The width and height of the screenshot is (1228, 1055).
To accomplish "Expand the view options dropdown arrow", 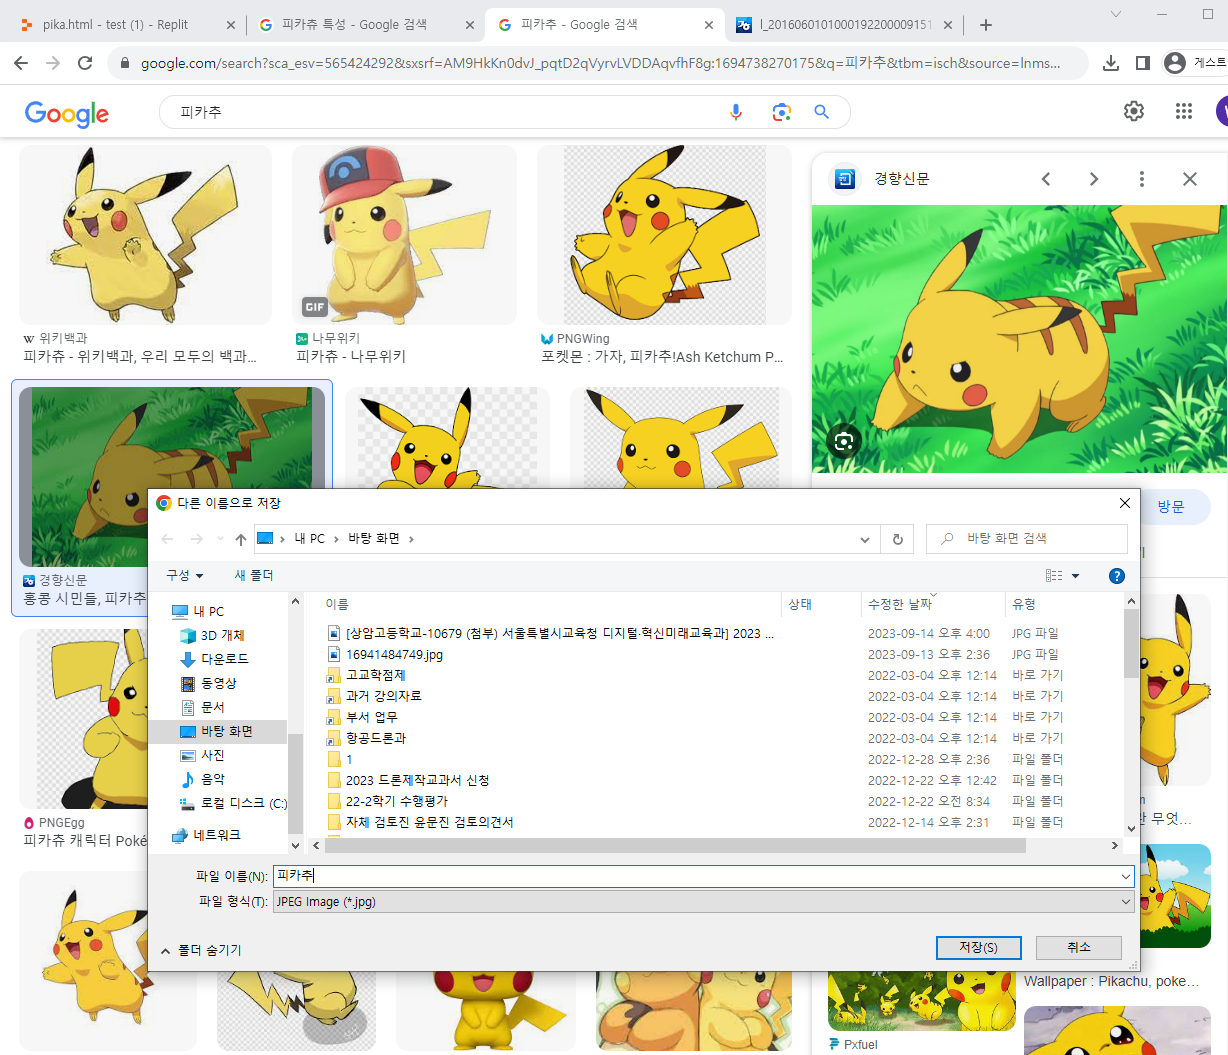I will pos(1076,576).
